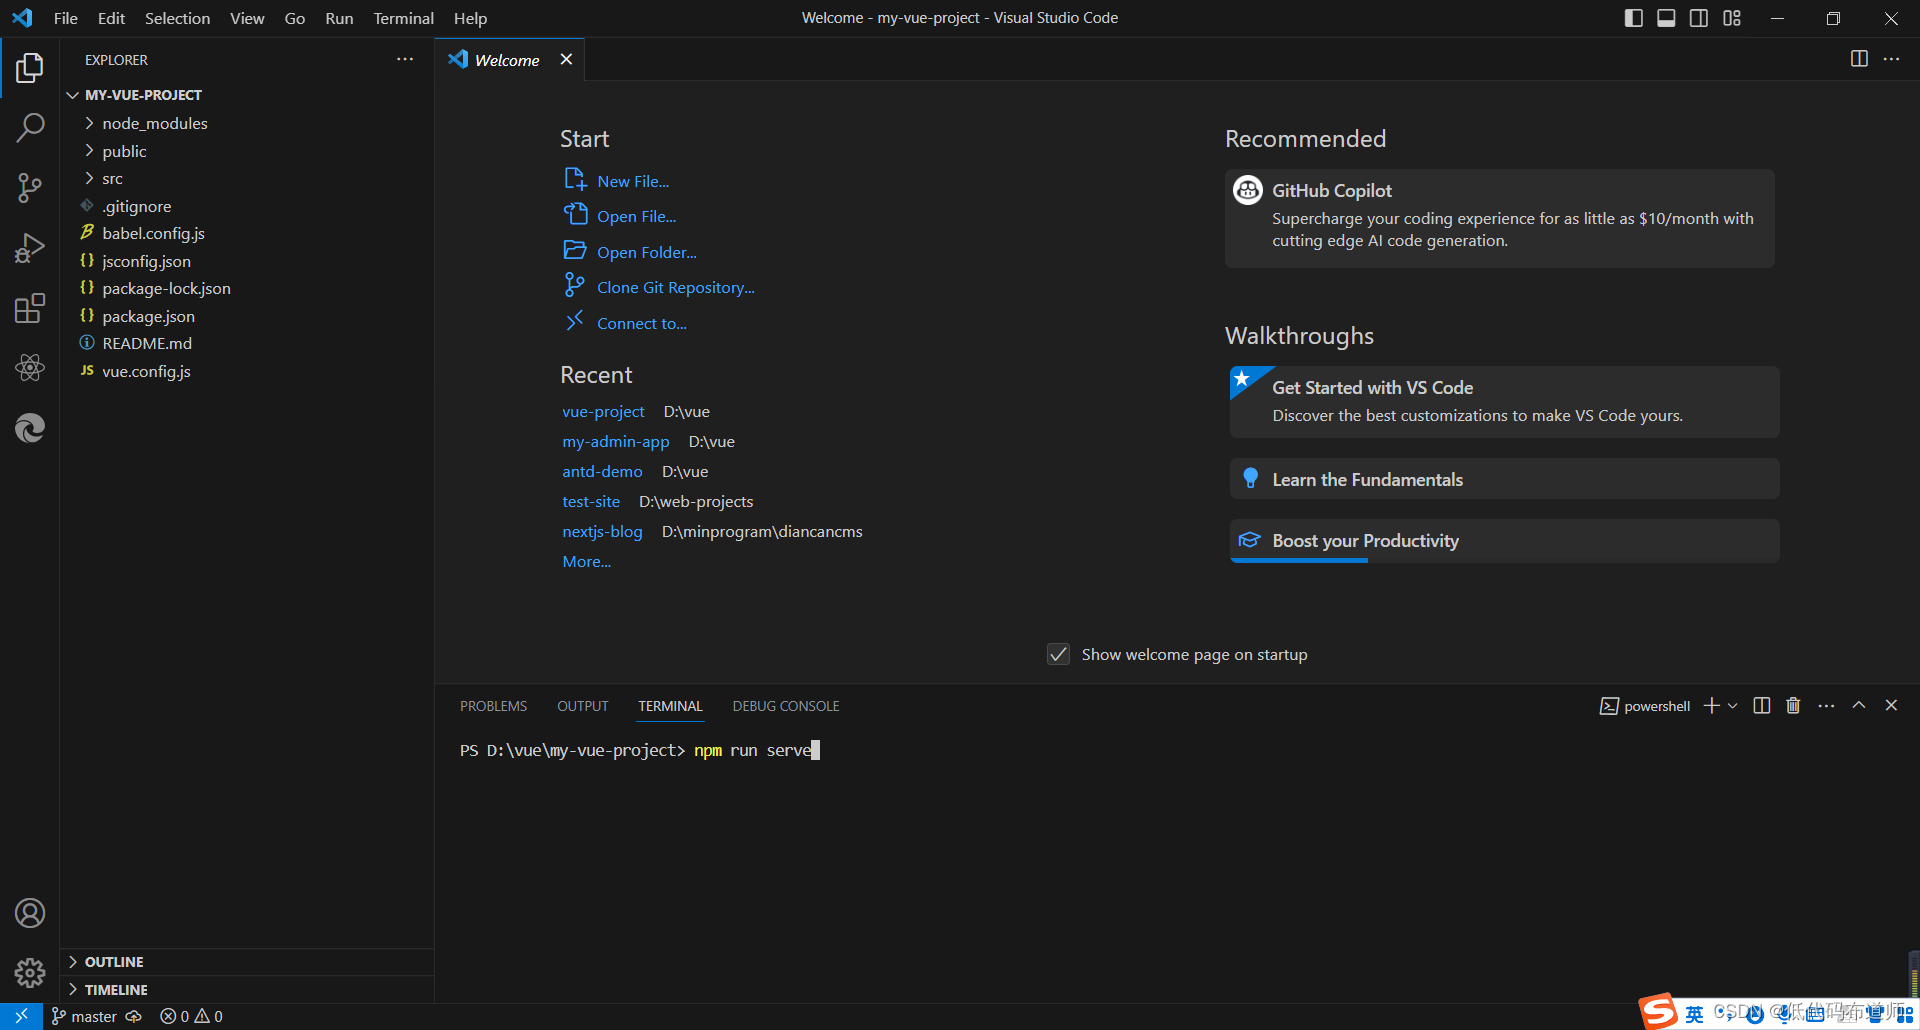Image resolution: width=1920 pixels, height=1030 pixels.
Task: Click the Synchronize Changes cloud icon
Action: tap(134, 1016)
